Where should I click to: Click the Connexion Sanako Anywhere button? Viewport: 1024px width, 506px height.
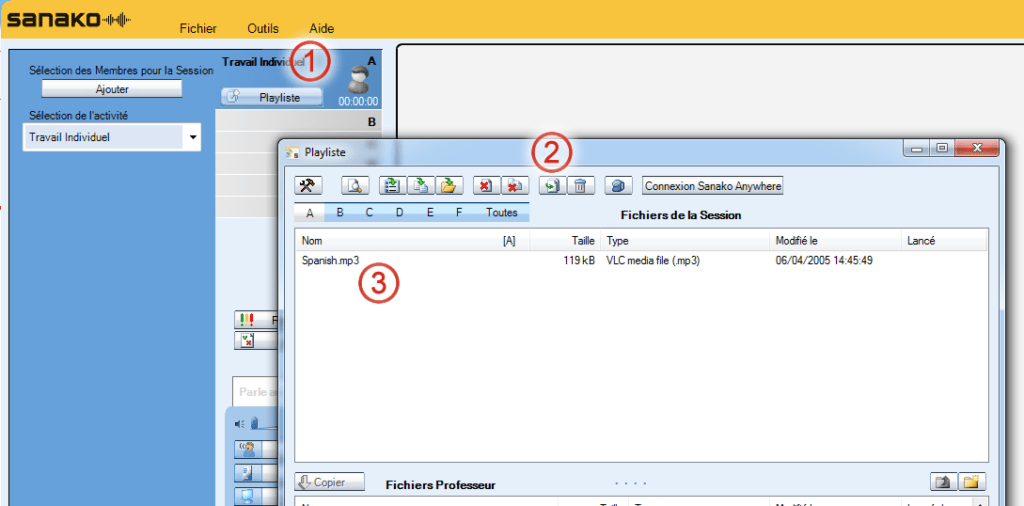[713, 186]
